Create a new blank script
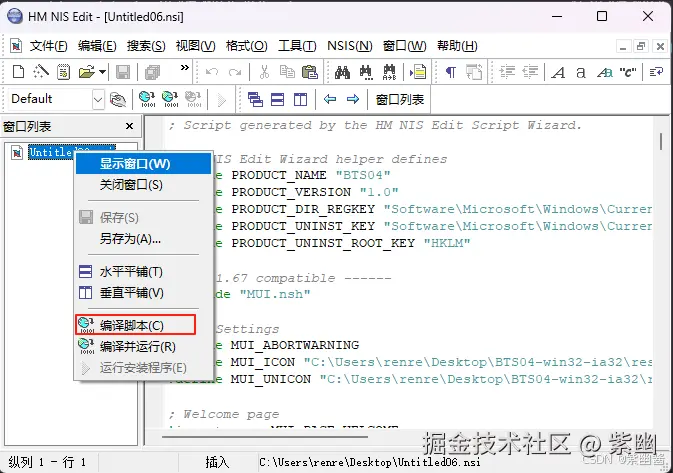Image resolution: width=673 pixels, height=473 pixels. [18, 72]
